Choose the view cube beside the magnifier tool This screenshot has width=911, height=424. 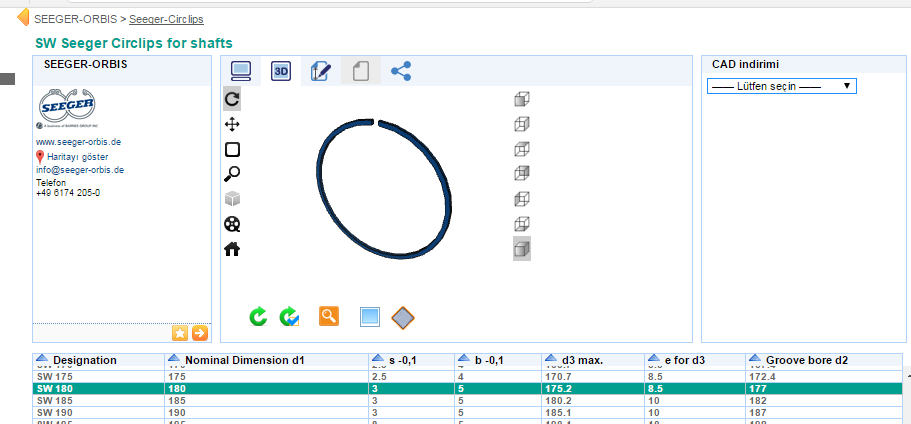point(522,173)
